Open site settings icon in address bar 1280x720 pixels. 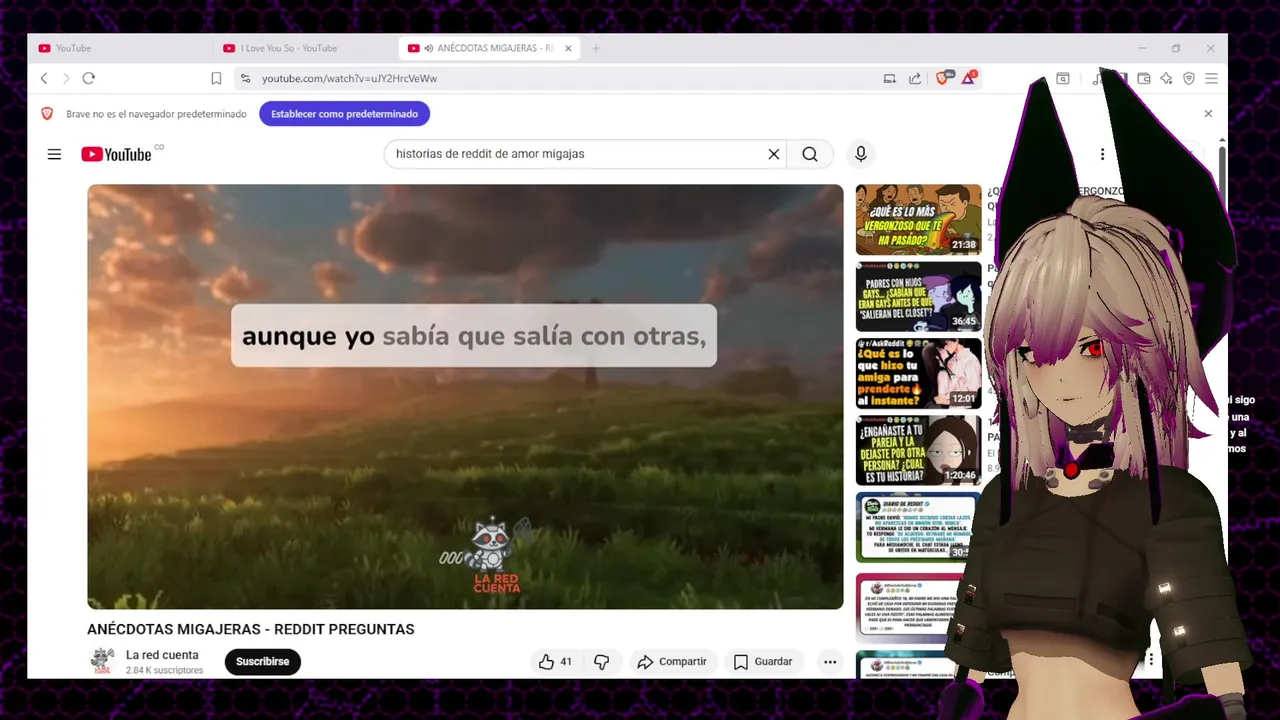(245, 78)
